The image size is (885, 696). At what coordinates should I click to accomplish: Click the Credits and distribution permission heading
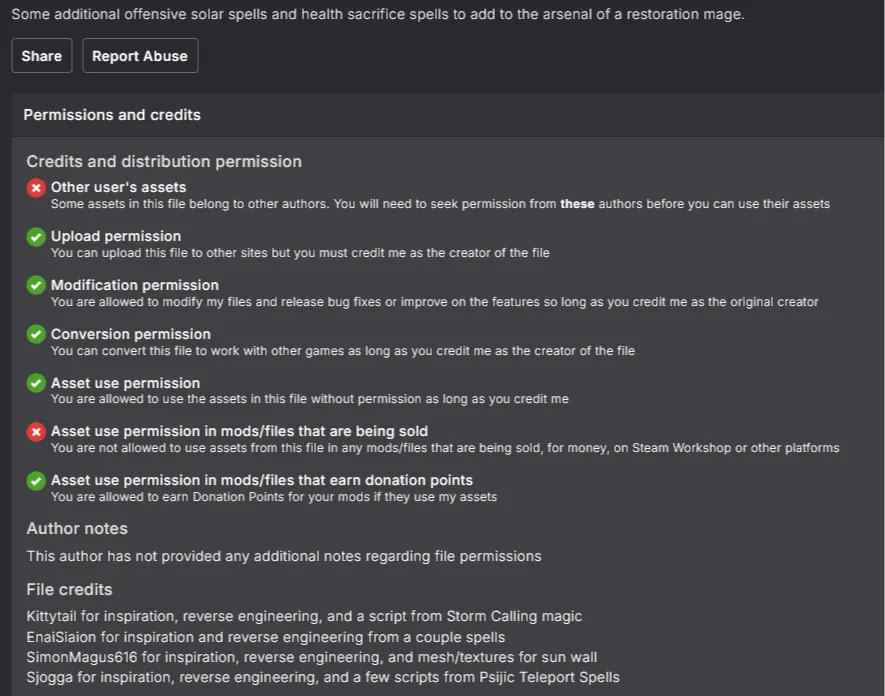point(164,161)
